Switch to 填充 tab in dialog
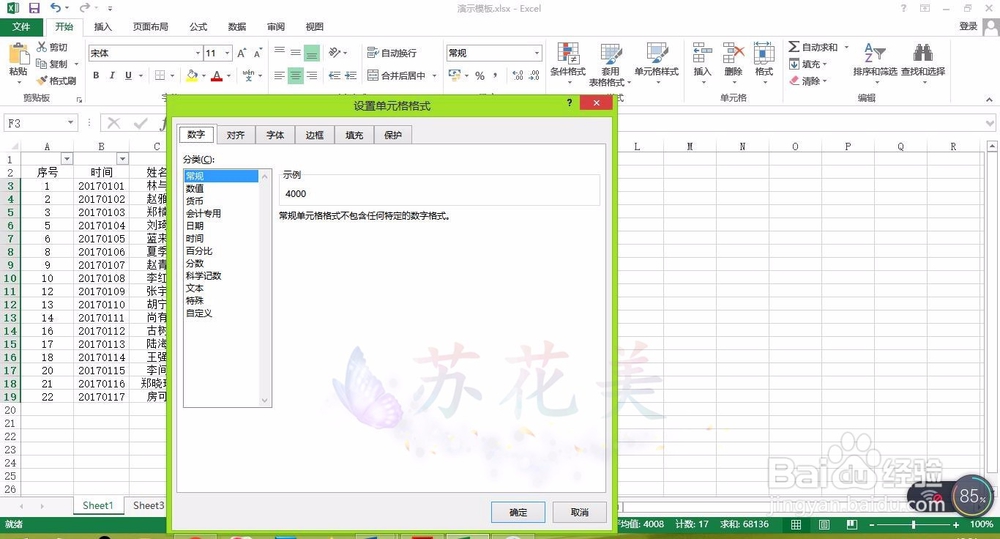Viewport: 1000px width, 539px height. pyautogui.click(x=354, y=135)
